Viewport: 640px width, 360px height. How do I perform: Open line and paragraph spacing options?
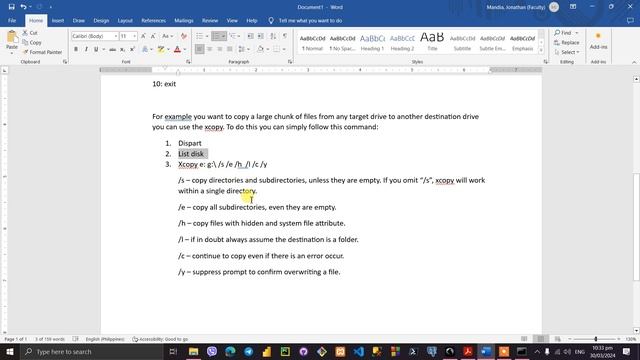point(242,49)
